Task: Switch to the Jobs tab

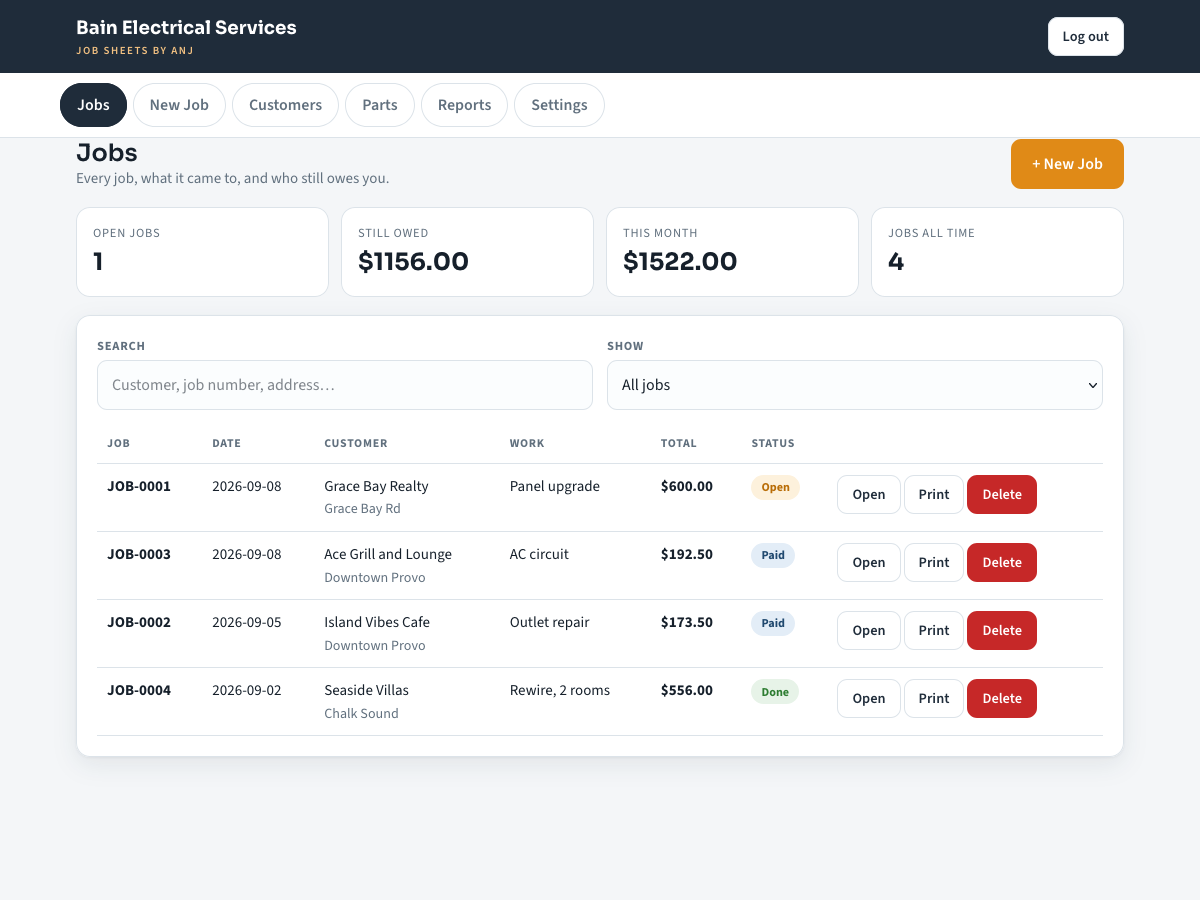Action: (x=93, y=105)
